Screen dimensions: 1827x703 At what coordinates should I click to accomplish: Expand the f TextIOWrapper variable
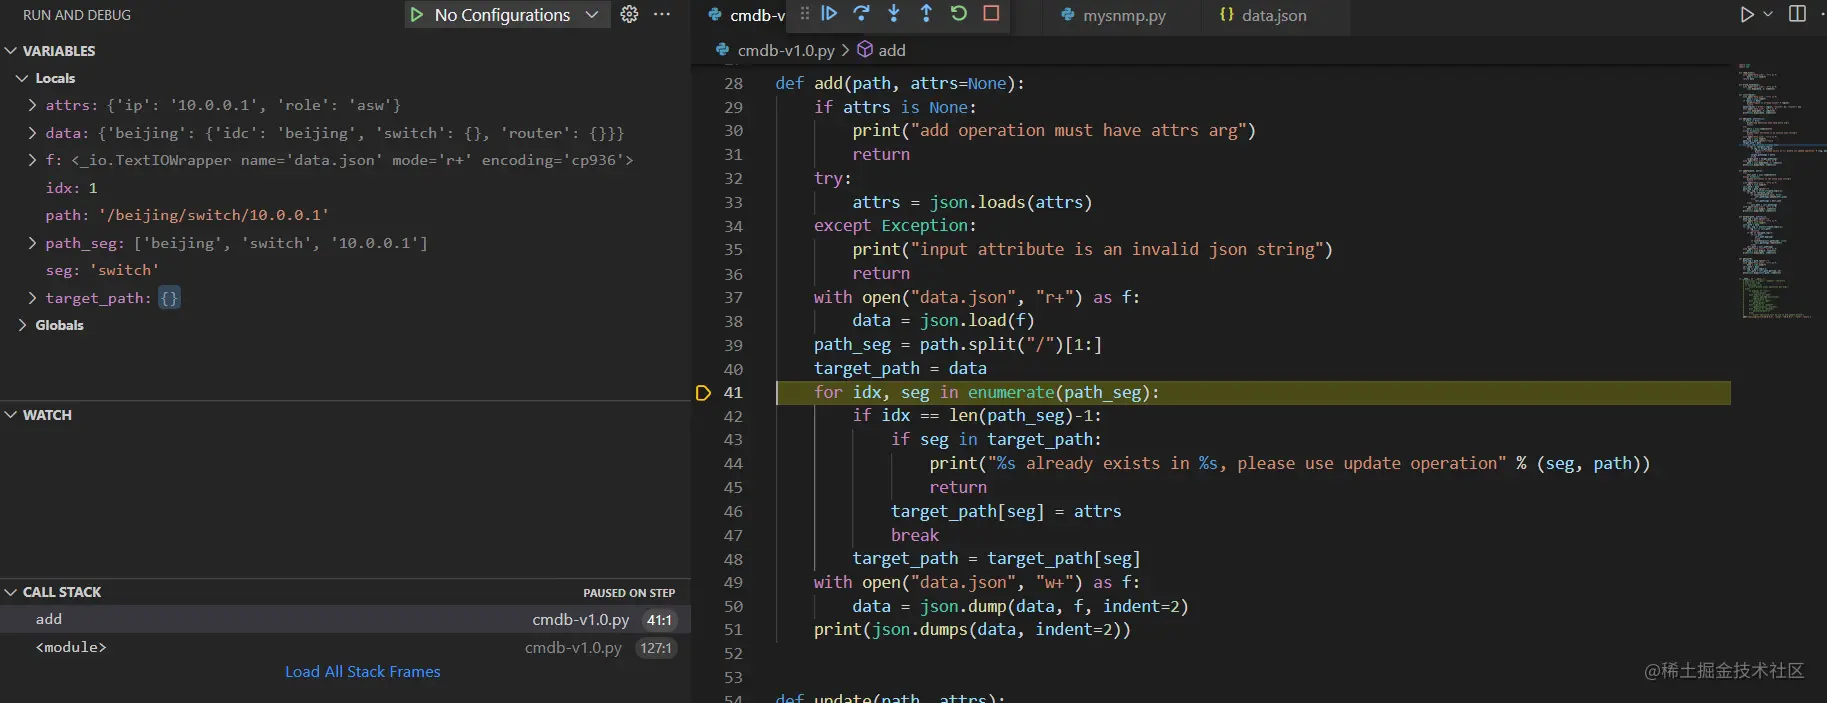33,160
